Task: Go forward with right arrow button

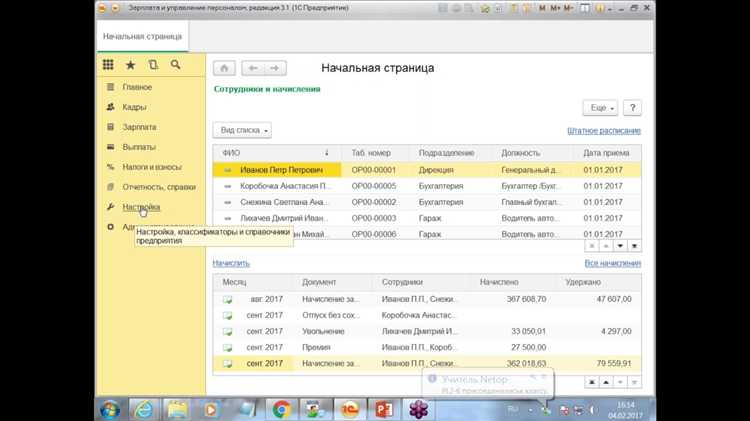Action: (275, 68)
